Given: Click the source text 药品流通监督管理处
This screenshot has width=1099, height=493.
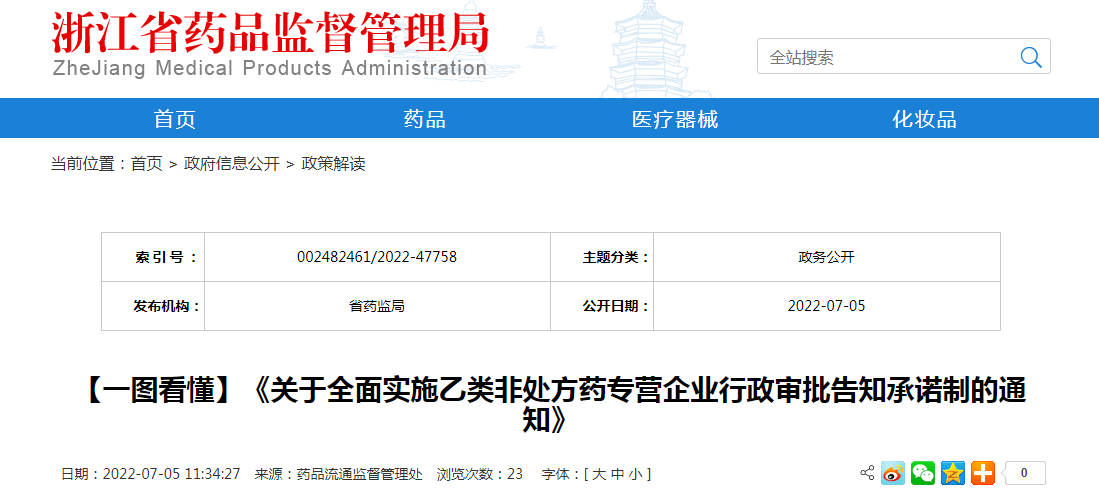Looking at the screenshot, I should 360,475.
